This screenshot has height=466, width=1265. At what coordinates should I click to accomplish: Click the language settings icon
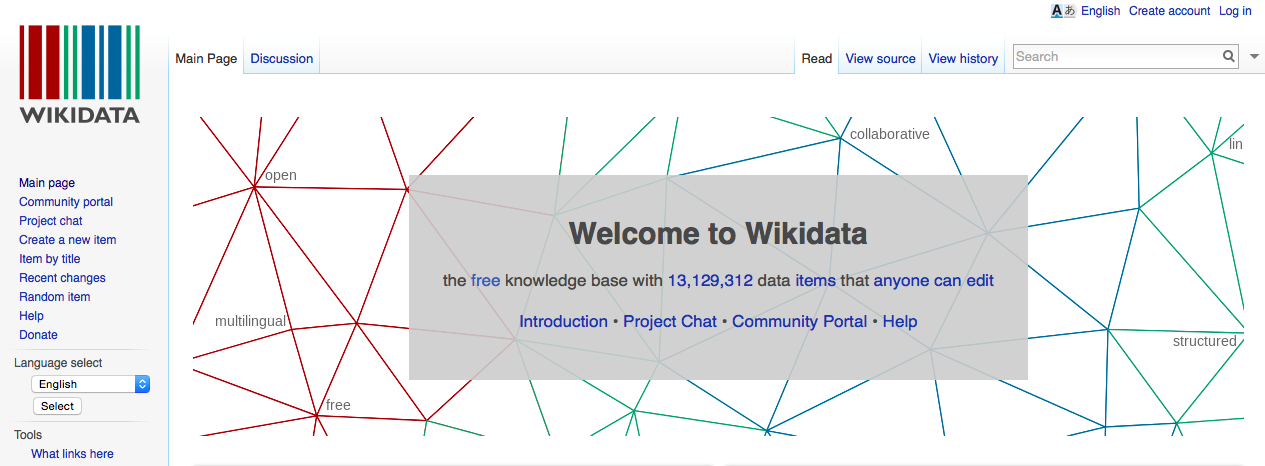1062,11
